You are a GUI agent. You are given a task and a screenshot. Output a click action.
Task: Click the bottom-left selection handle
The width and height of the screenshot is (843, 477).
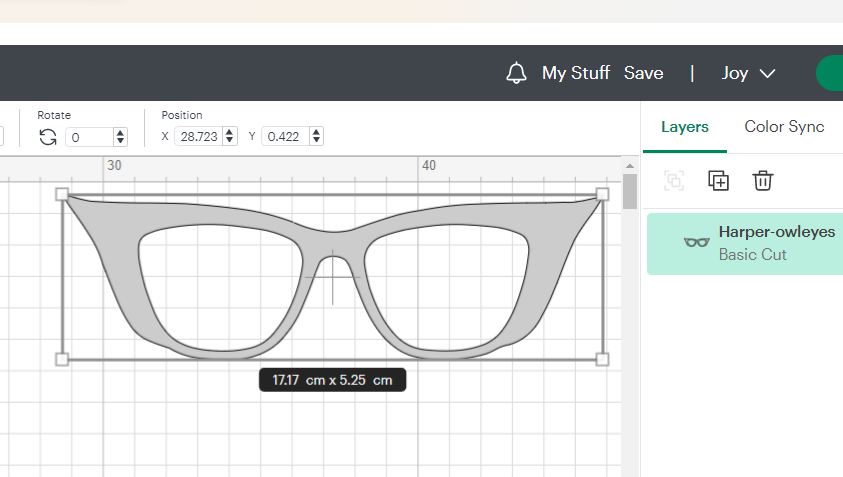click(62, 359)
